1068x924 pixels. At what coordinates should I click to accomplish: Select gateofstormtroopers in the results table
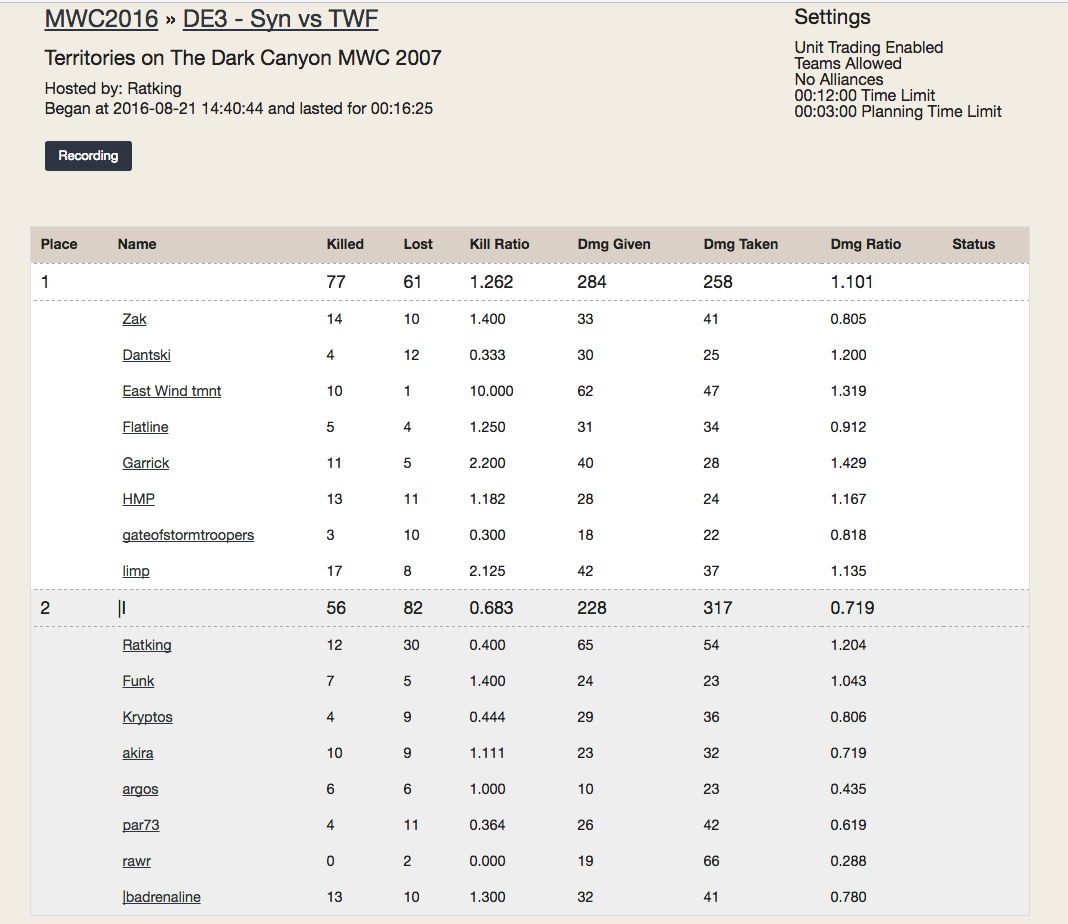(x=188, y=535)
